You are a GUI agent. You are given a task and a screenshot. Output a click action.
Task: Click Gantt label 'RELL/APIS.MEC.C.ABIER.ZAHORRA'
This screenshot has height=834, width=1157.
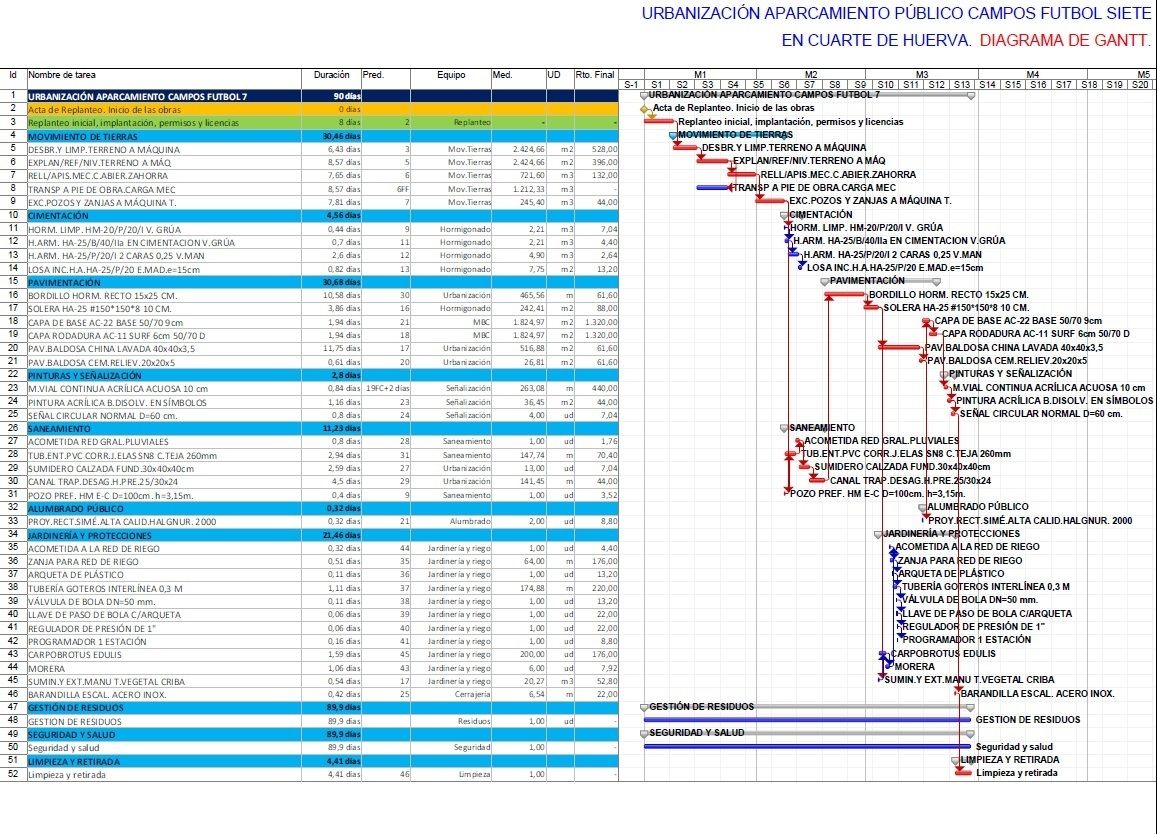point(838,175)
